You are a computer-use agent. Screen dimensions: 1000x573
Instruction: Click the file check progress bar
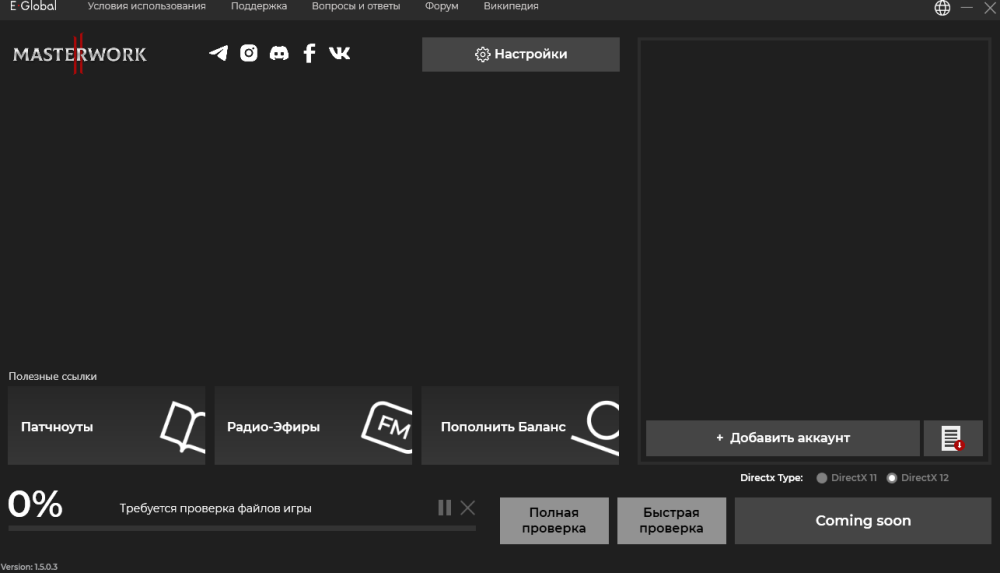[x=241, y=528]
